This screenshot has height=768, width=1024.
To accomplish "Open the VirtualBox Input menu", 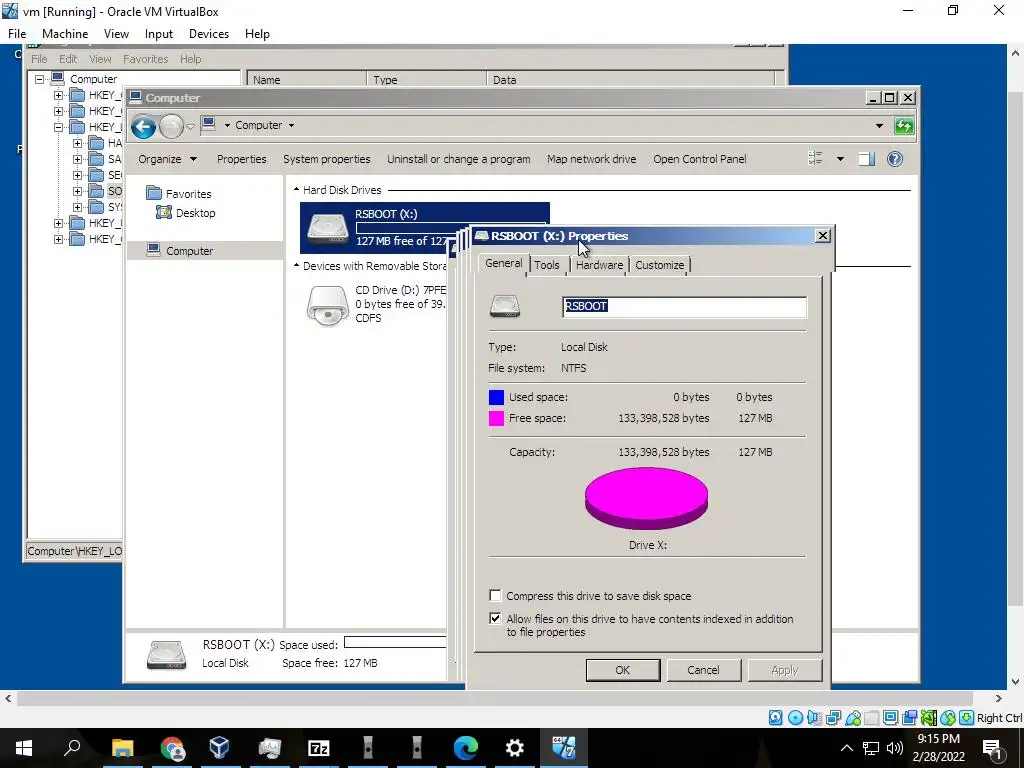I will click(159, 34).
